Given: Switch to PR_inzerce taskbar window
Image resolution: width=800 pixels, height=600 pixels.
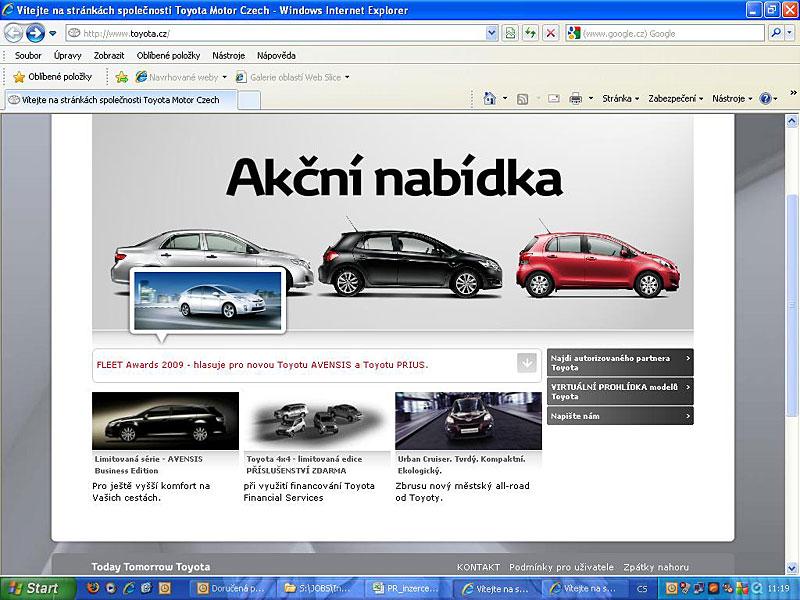Looking at the screenshot, I should [408, 589].
